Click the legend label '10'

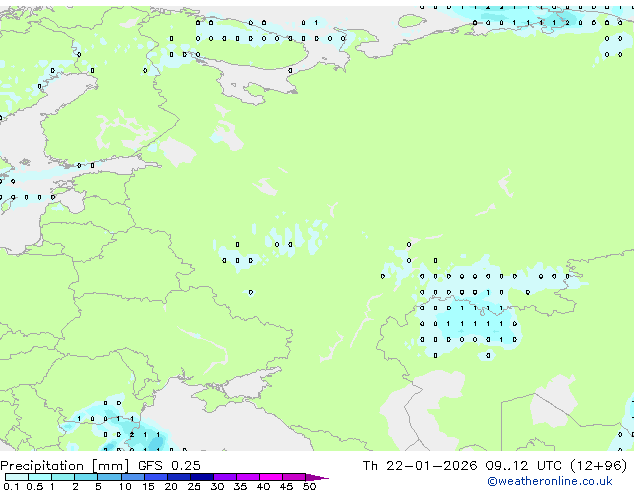pos(125,486)
